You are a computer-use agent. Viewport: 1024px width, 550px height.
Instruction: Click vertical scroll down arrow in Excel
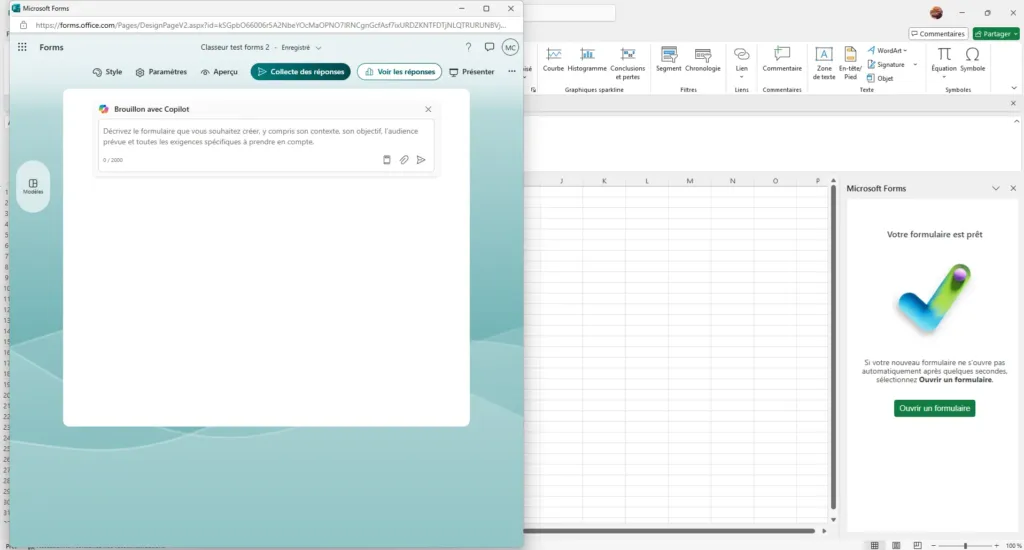[833, 520]
